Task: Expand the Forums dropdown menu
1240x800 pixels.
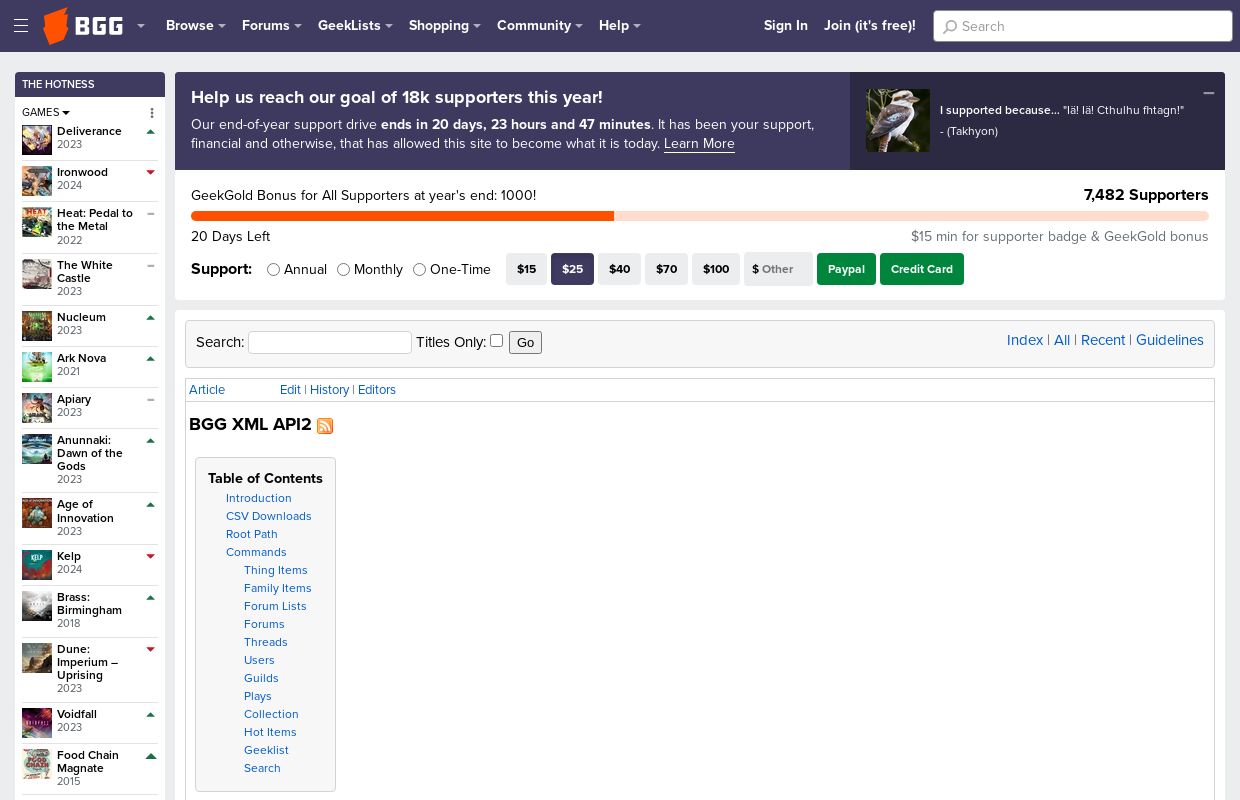Action: click(271, 26)
